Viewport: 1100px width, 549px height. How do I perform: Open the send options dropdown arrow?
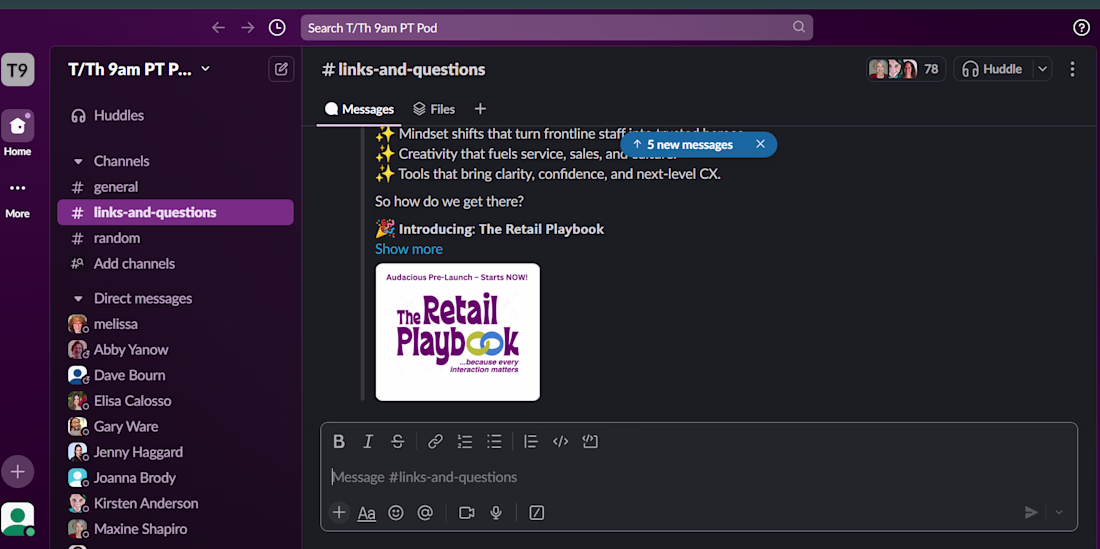tap(1059, 513)
